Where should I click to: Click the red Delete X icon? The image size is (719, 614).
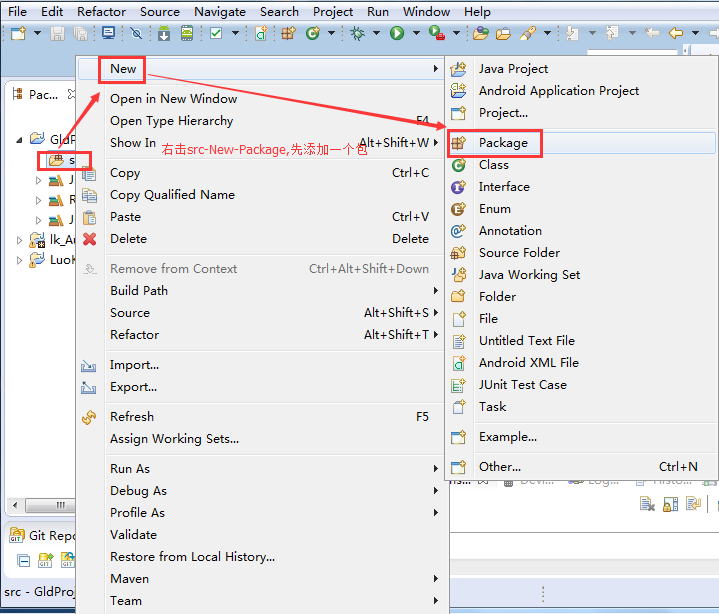[x=89, y=239]
